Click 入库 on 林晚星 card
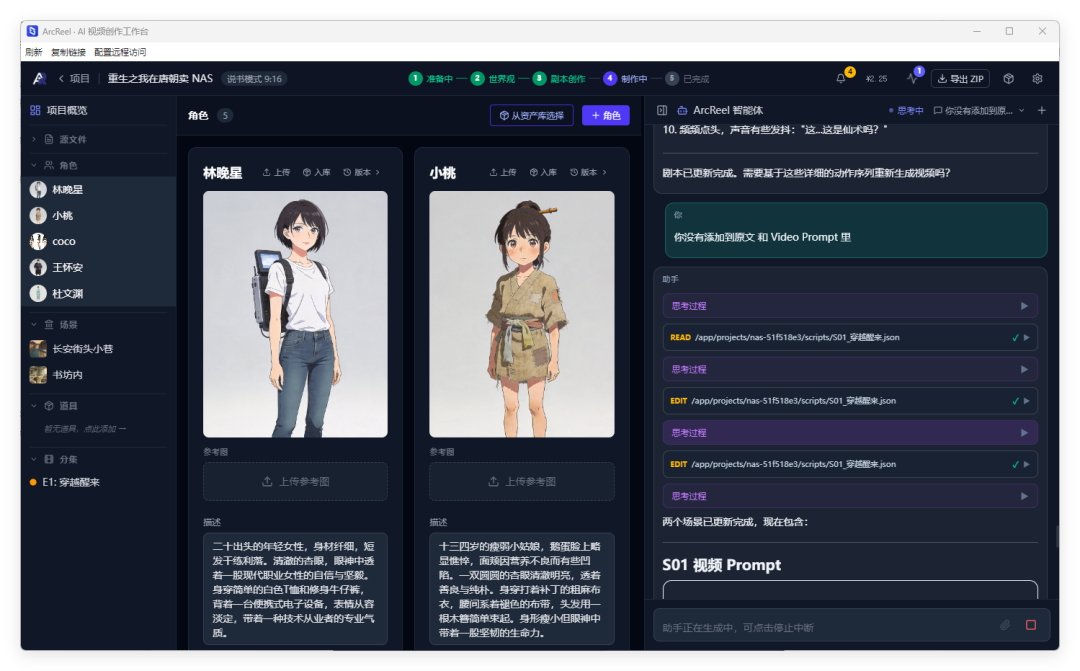This screenshot has height=671, width=1080. coord(317,172)
